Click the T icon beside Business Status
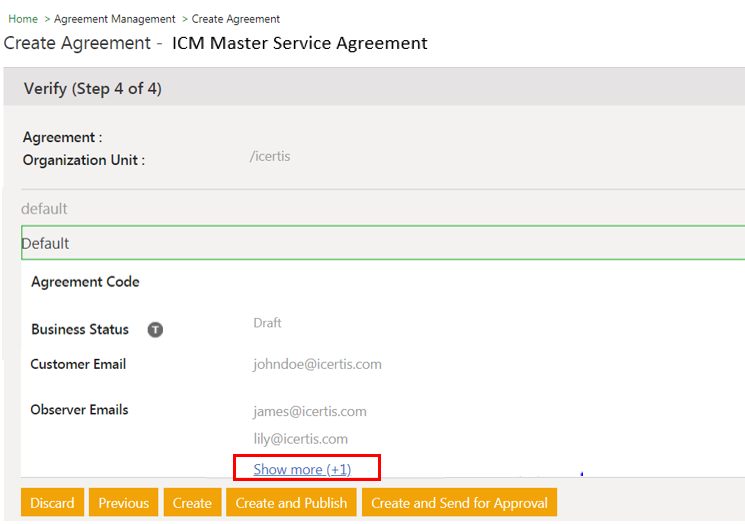The image size is (745, 524). 155,329
